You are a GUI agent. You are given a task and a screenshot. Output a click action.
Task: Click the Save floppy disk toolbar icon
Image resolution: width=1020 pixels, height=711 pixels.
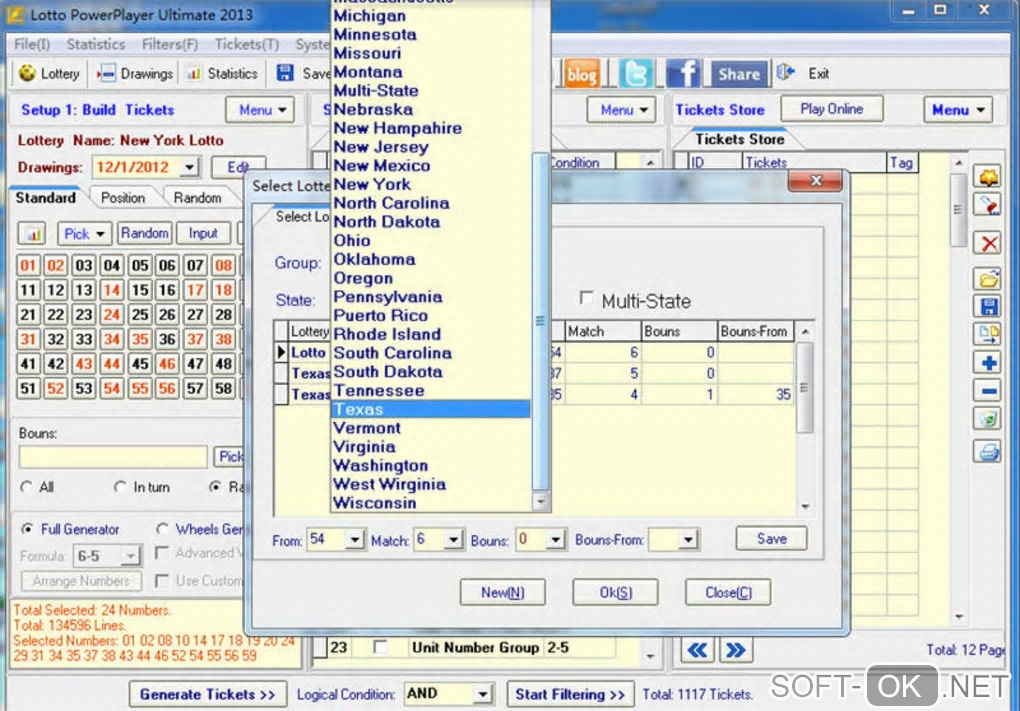285,73
